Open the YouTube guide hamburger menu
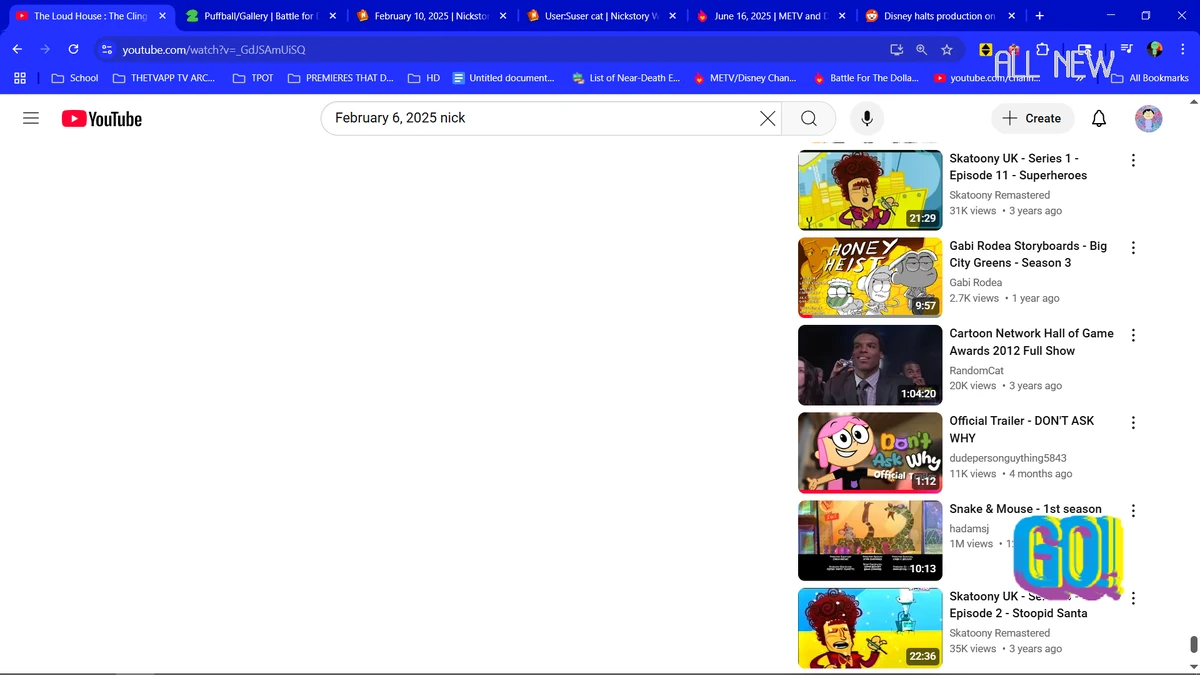The height and width of the screenshot is (676, 1200). (30, 118)
